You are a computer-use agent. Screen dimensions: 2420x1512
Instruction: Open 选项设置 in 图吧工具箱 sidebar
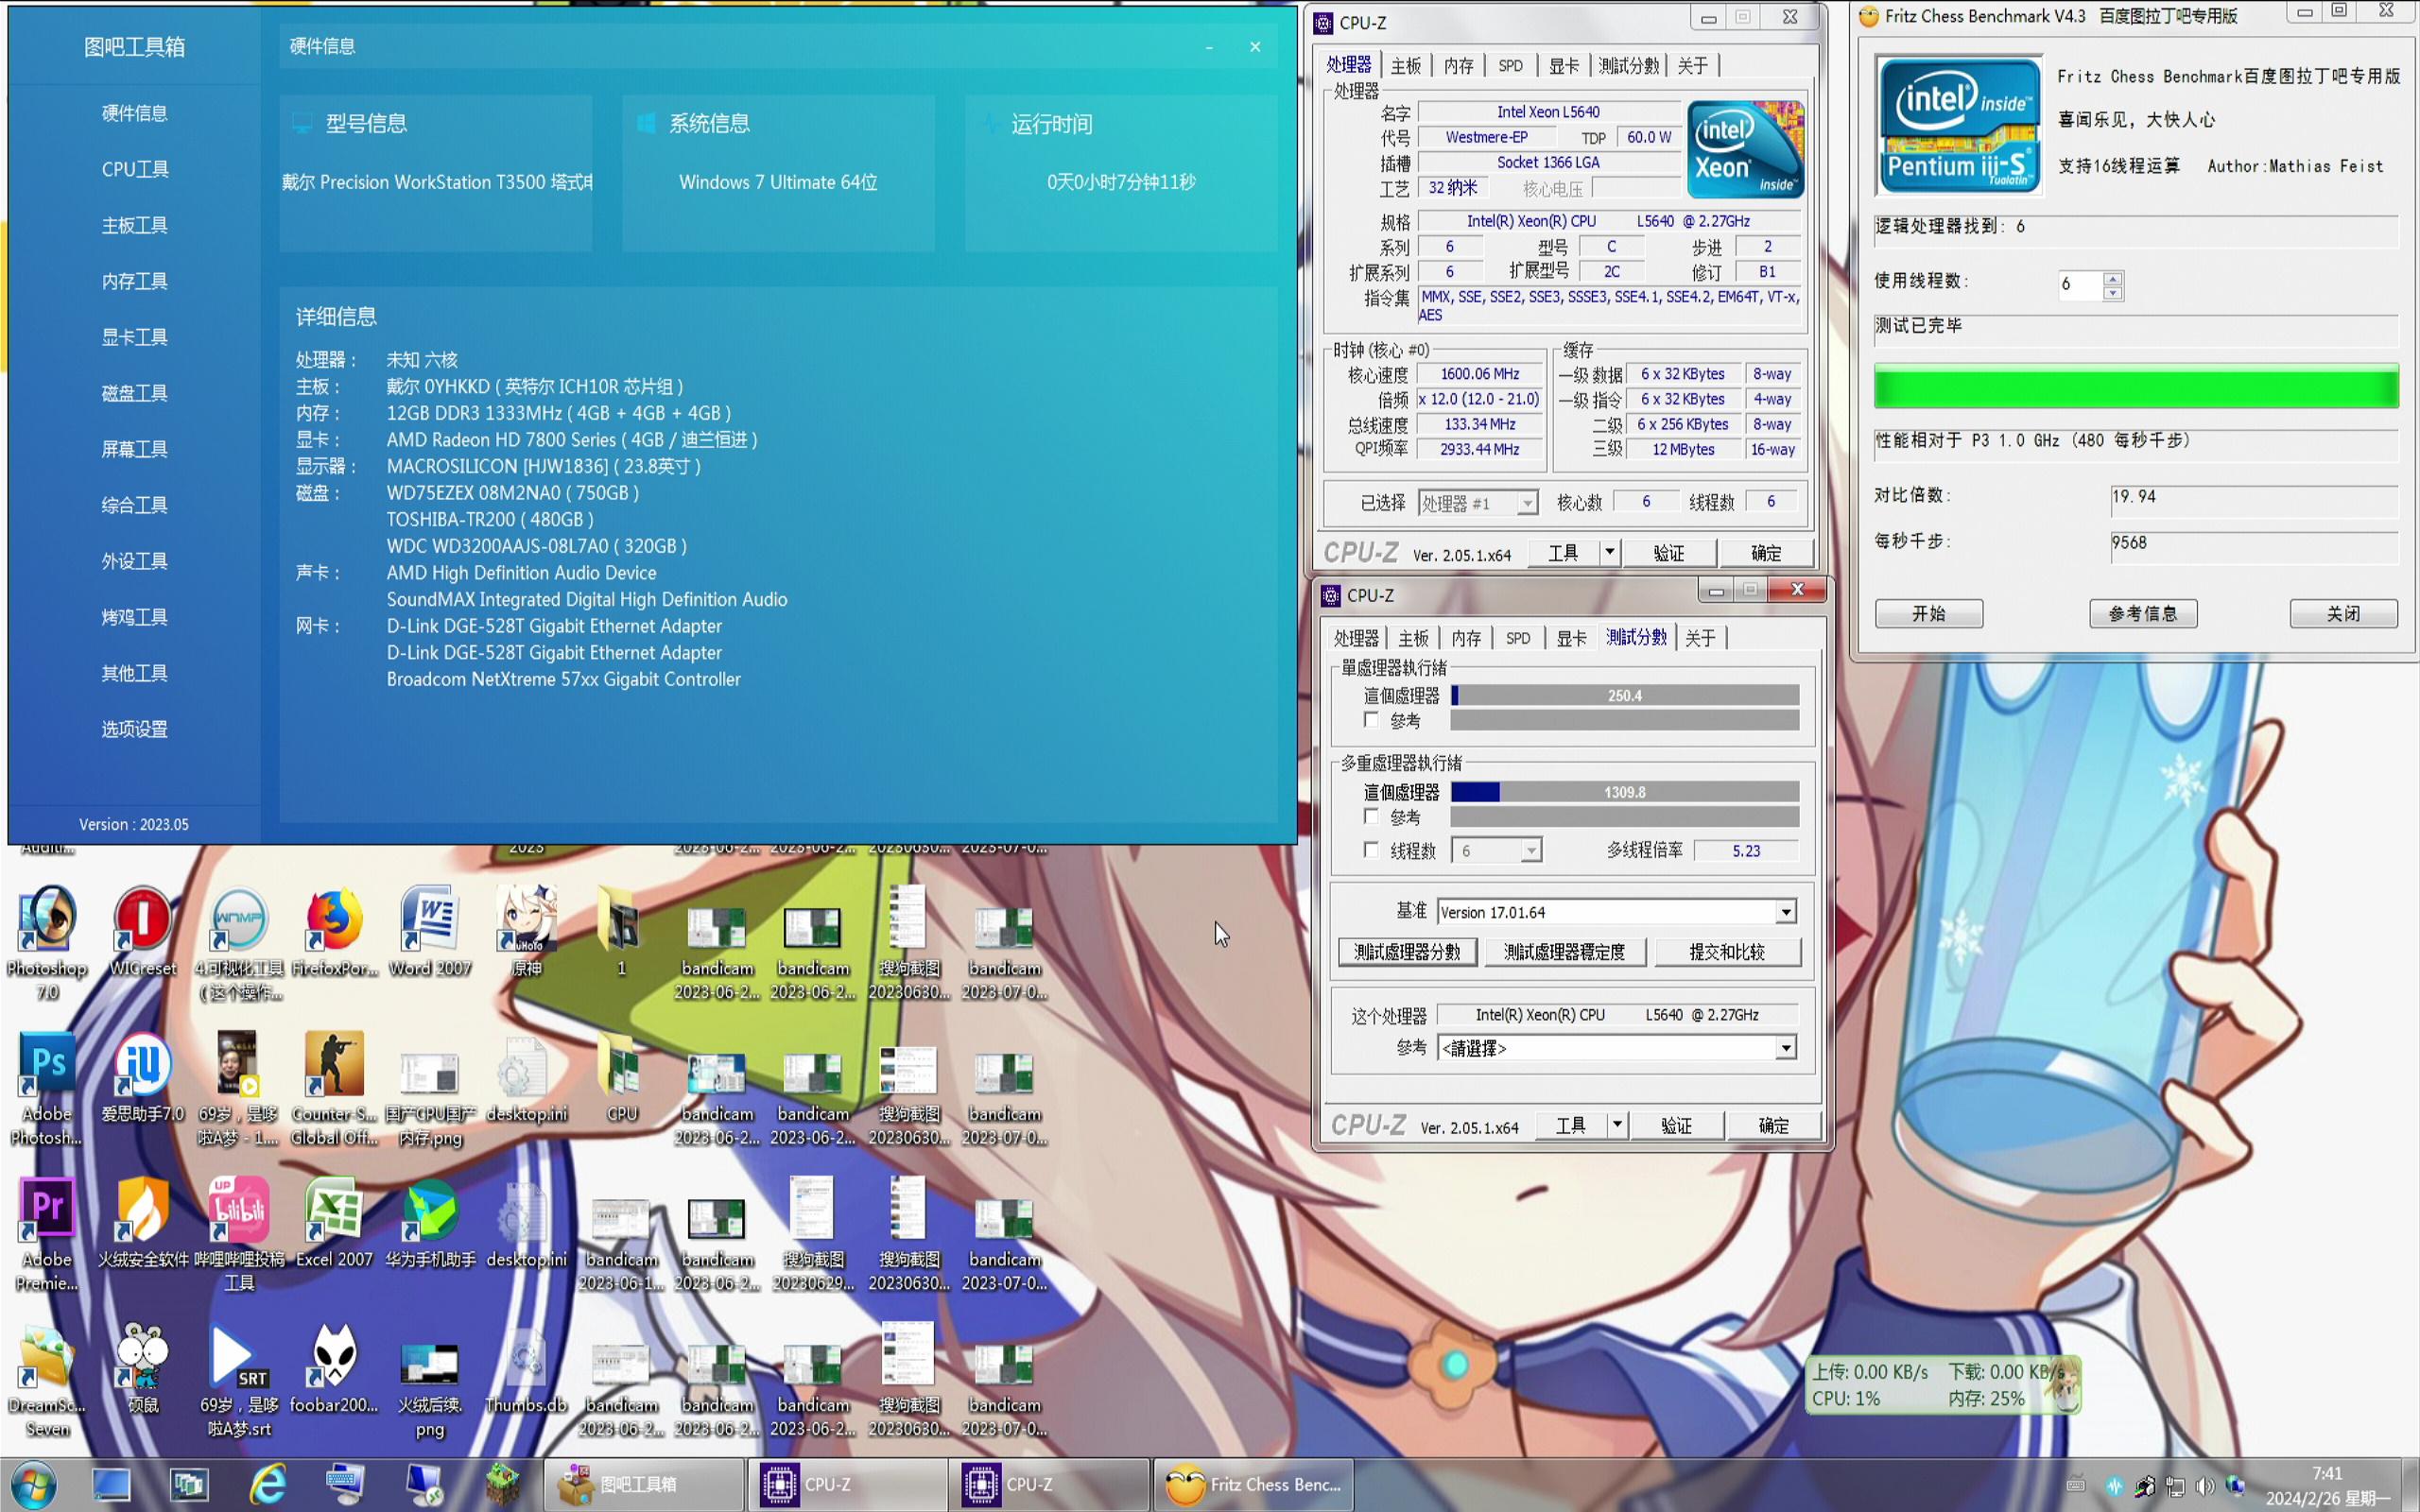[x=134, y=729]
